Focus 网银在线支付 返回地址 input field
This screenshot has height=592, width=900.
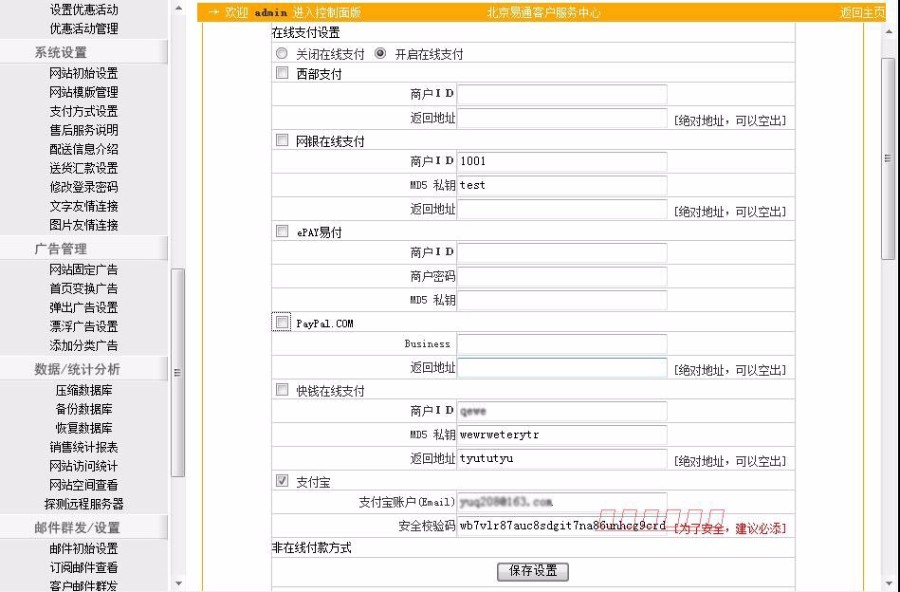coord(562,210)
